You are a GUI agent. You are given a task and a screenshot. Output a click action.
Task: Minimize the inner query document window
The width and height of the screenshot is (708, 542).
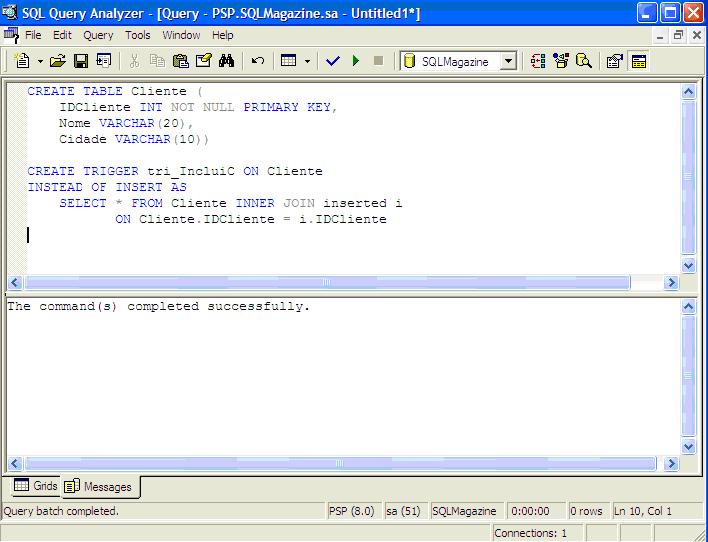[660, 36]
